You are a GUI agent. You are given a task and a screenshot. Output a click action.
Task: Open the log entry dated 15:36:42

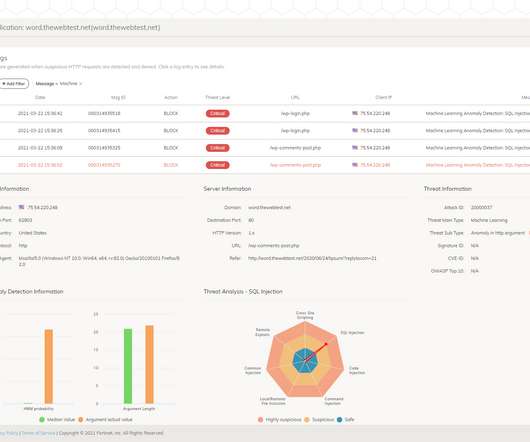(265, 114)
